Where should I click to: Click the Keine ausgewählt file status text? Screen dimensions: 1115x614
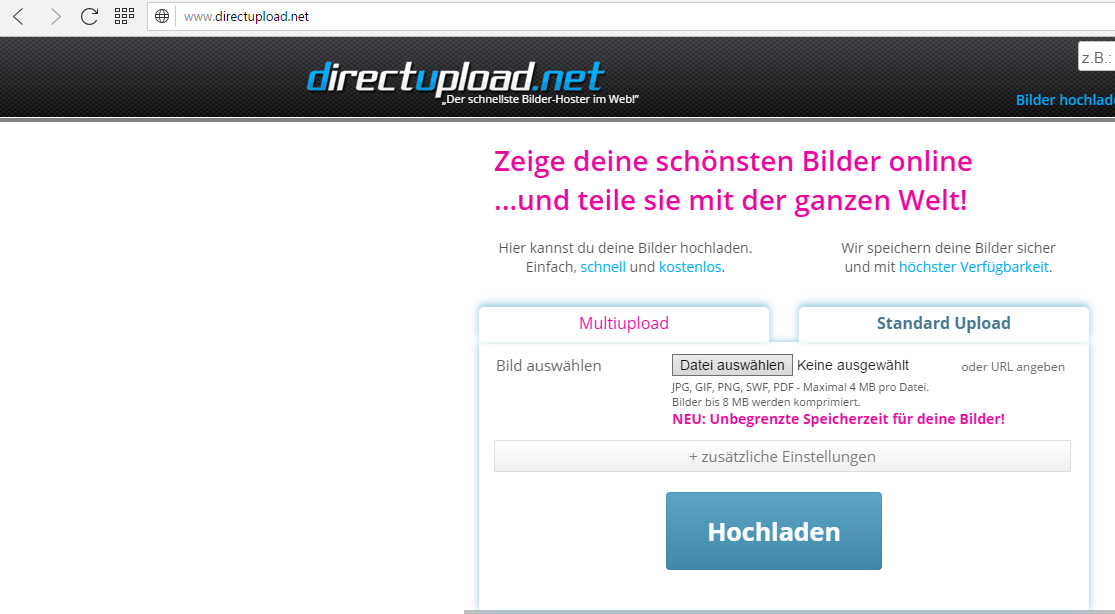(853, 365)
